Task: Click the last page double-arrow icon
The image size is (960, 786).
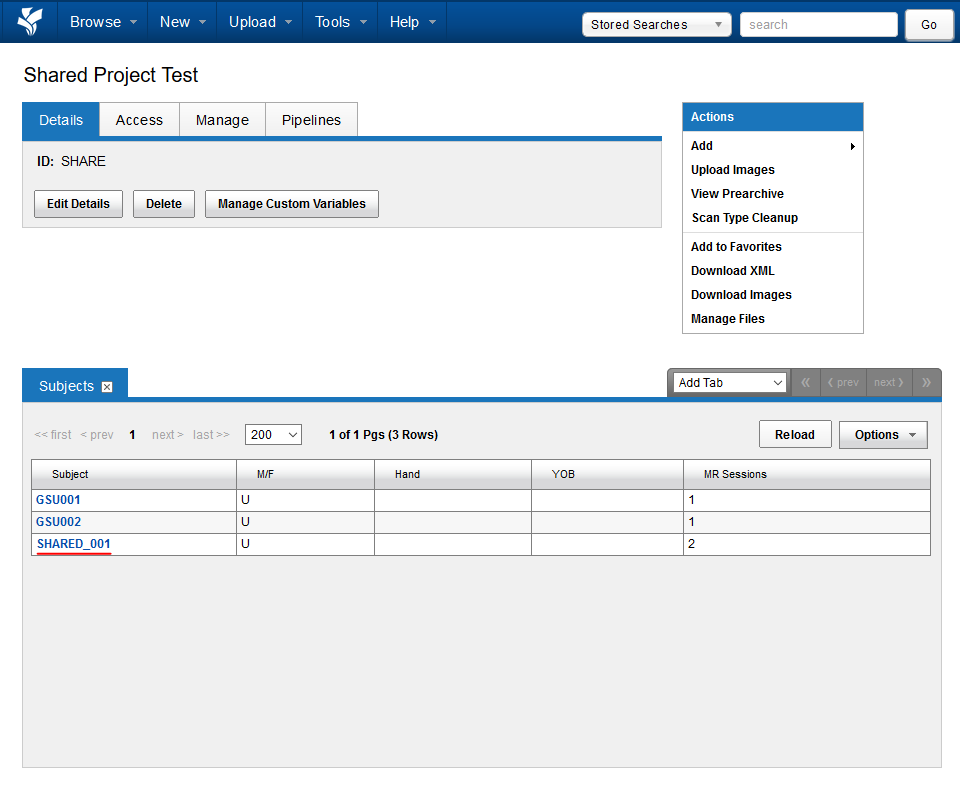Action: click(926, 382)
